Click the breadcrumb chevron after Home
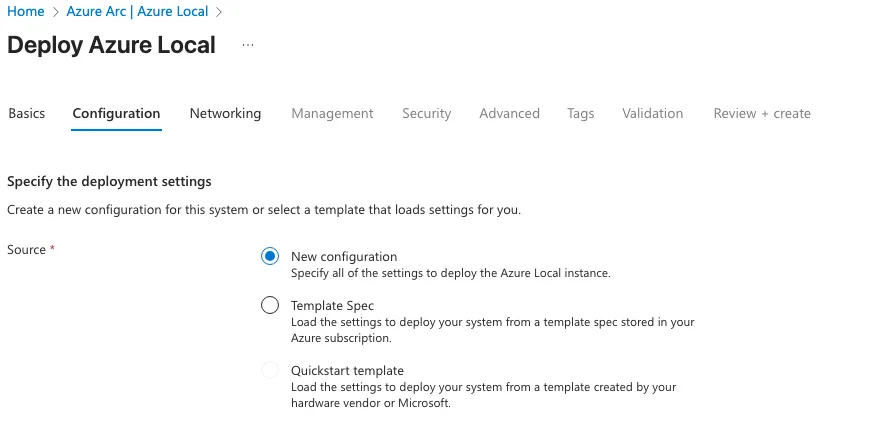Image resolution: width=877 pixels, height=427 pixels. (56, 12)
